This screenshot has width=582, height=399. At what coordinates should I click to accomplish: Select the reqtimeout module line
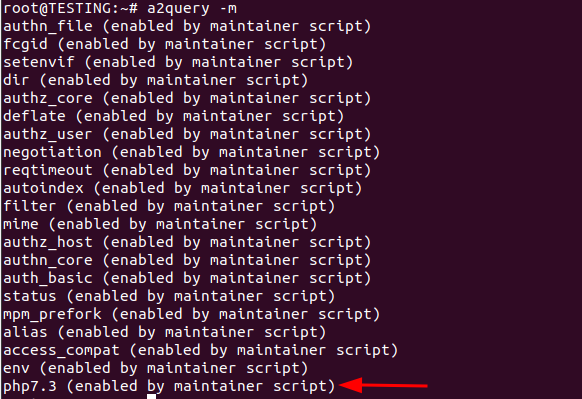[187, 170]
